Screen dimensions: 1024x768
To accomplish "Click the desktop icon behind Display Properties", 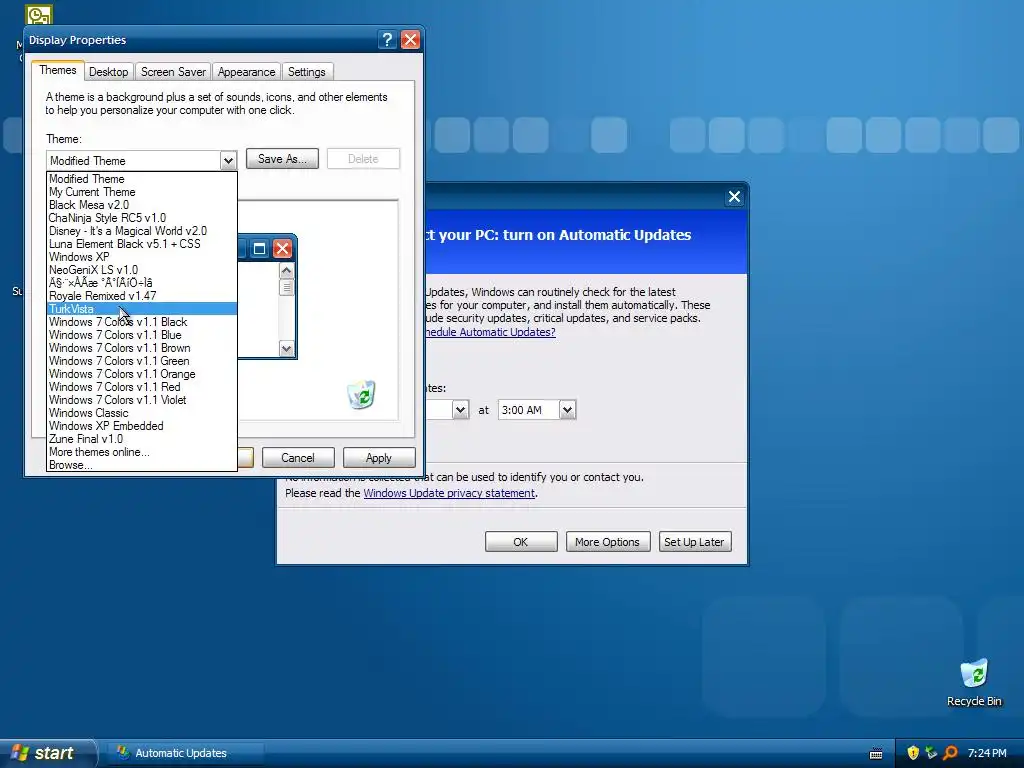I will (x=39, y=14).
